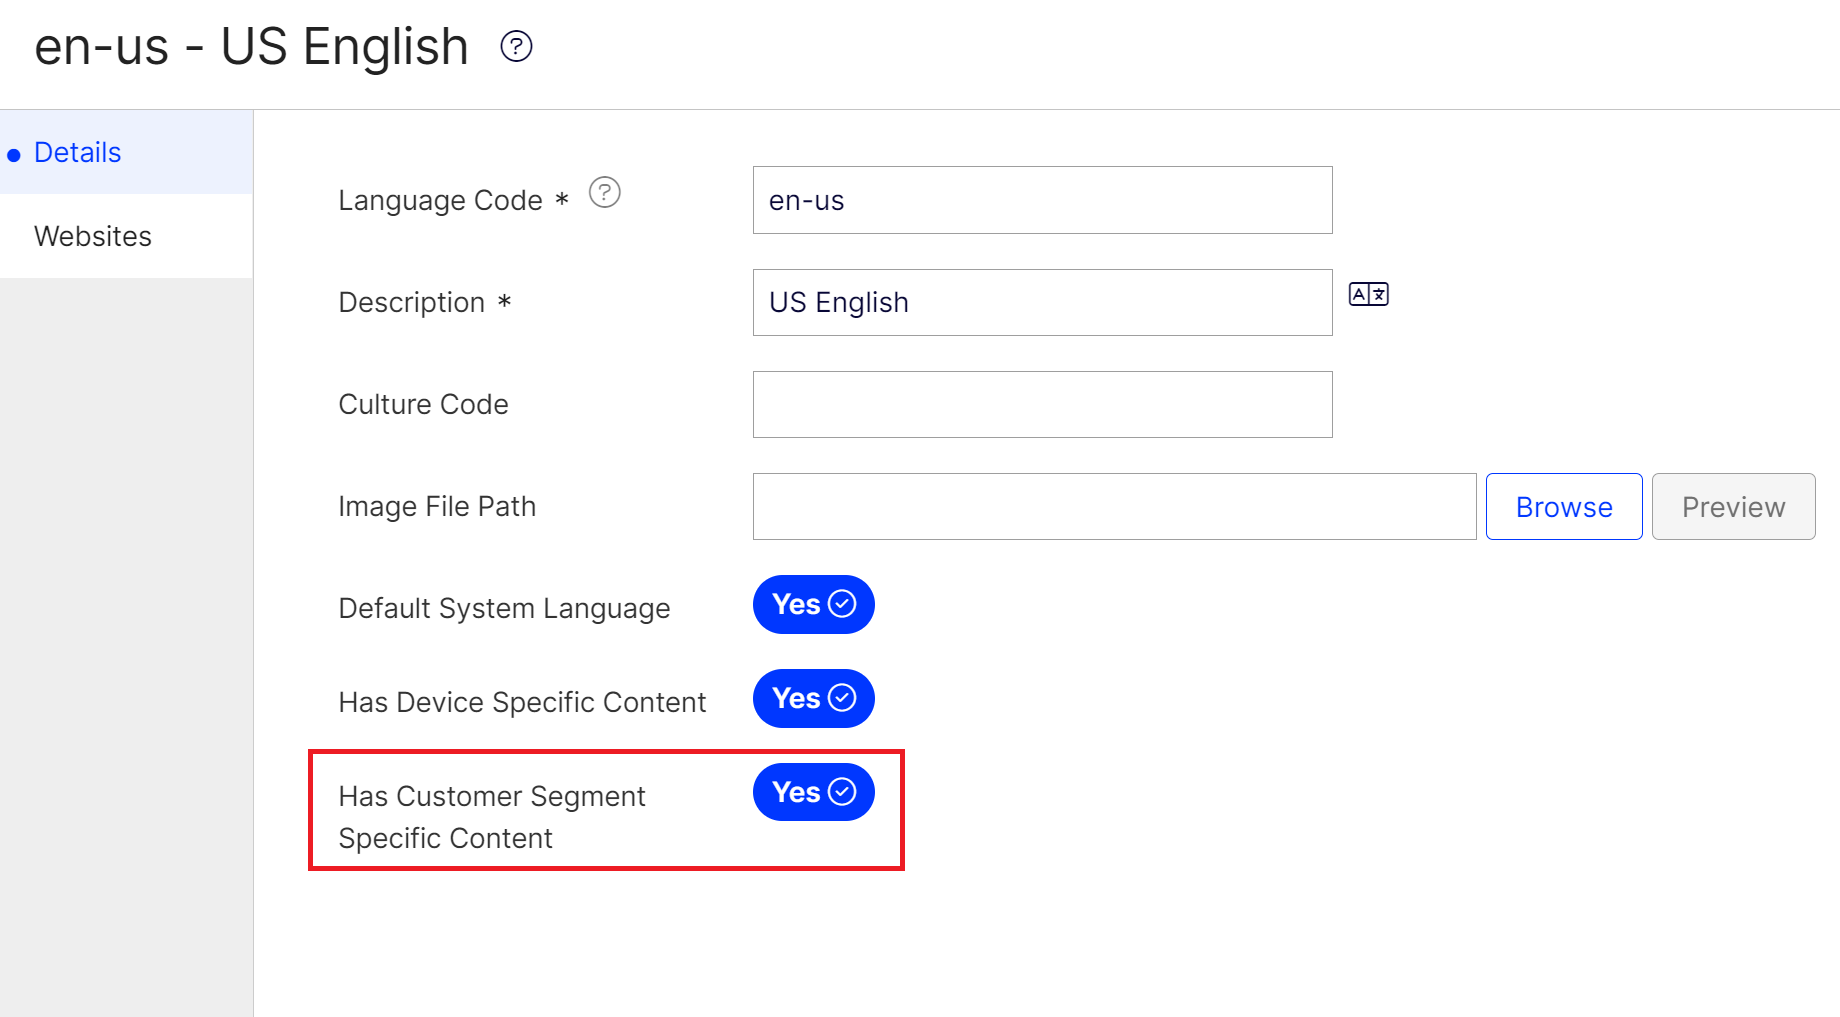Screen dimensions: 1840x1017
Task: Select the Details tab
Action: click(x=126, y=152)
